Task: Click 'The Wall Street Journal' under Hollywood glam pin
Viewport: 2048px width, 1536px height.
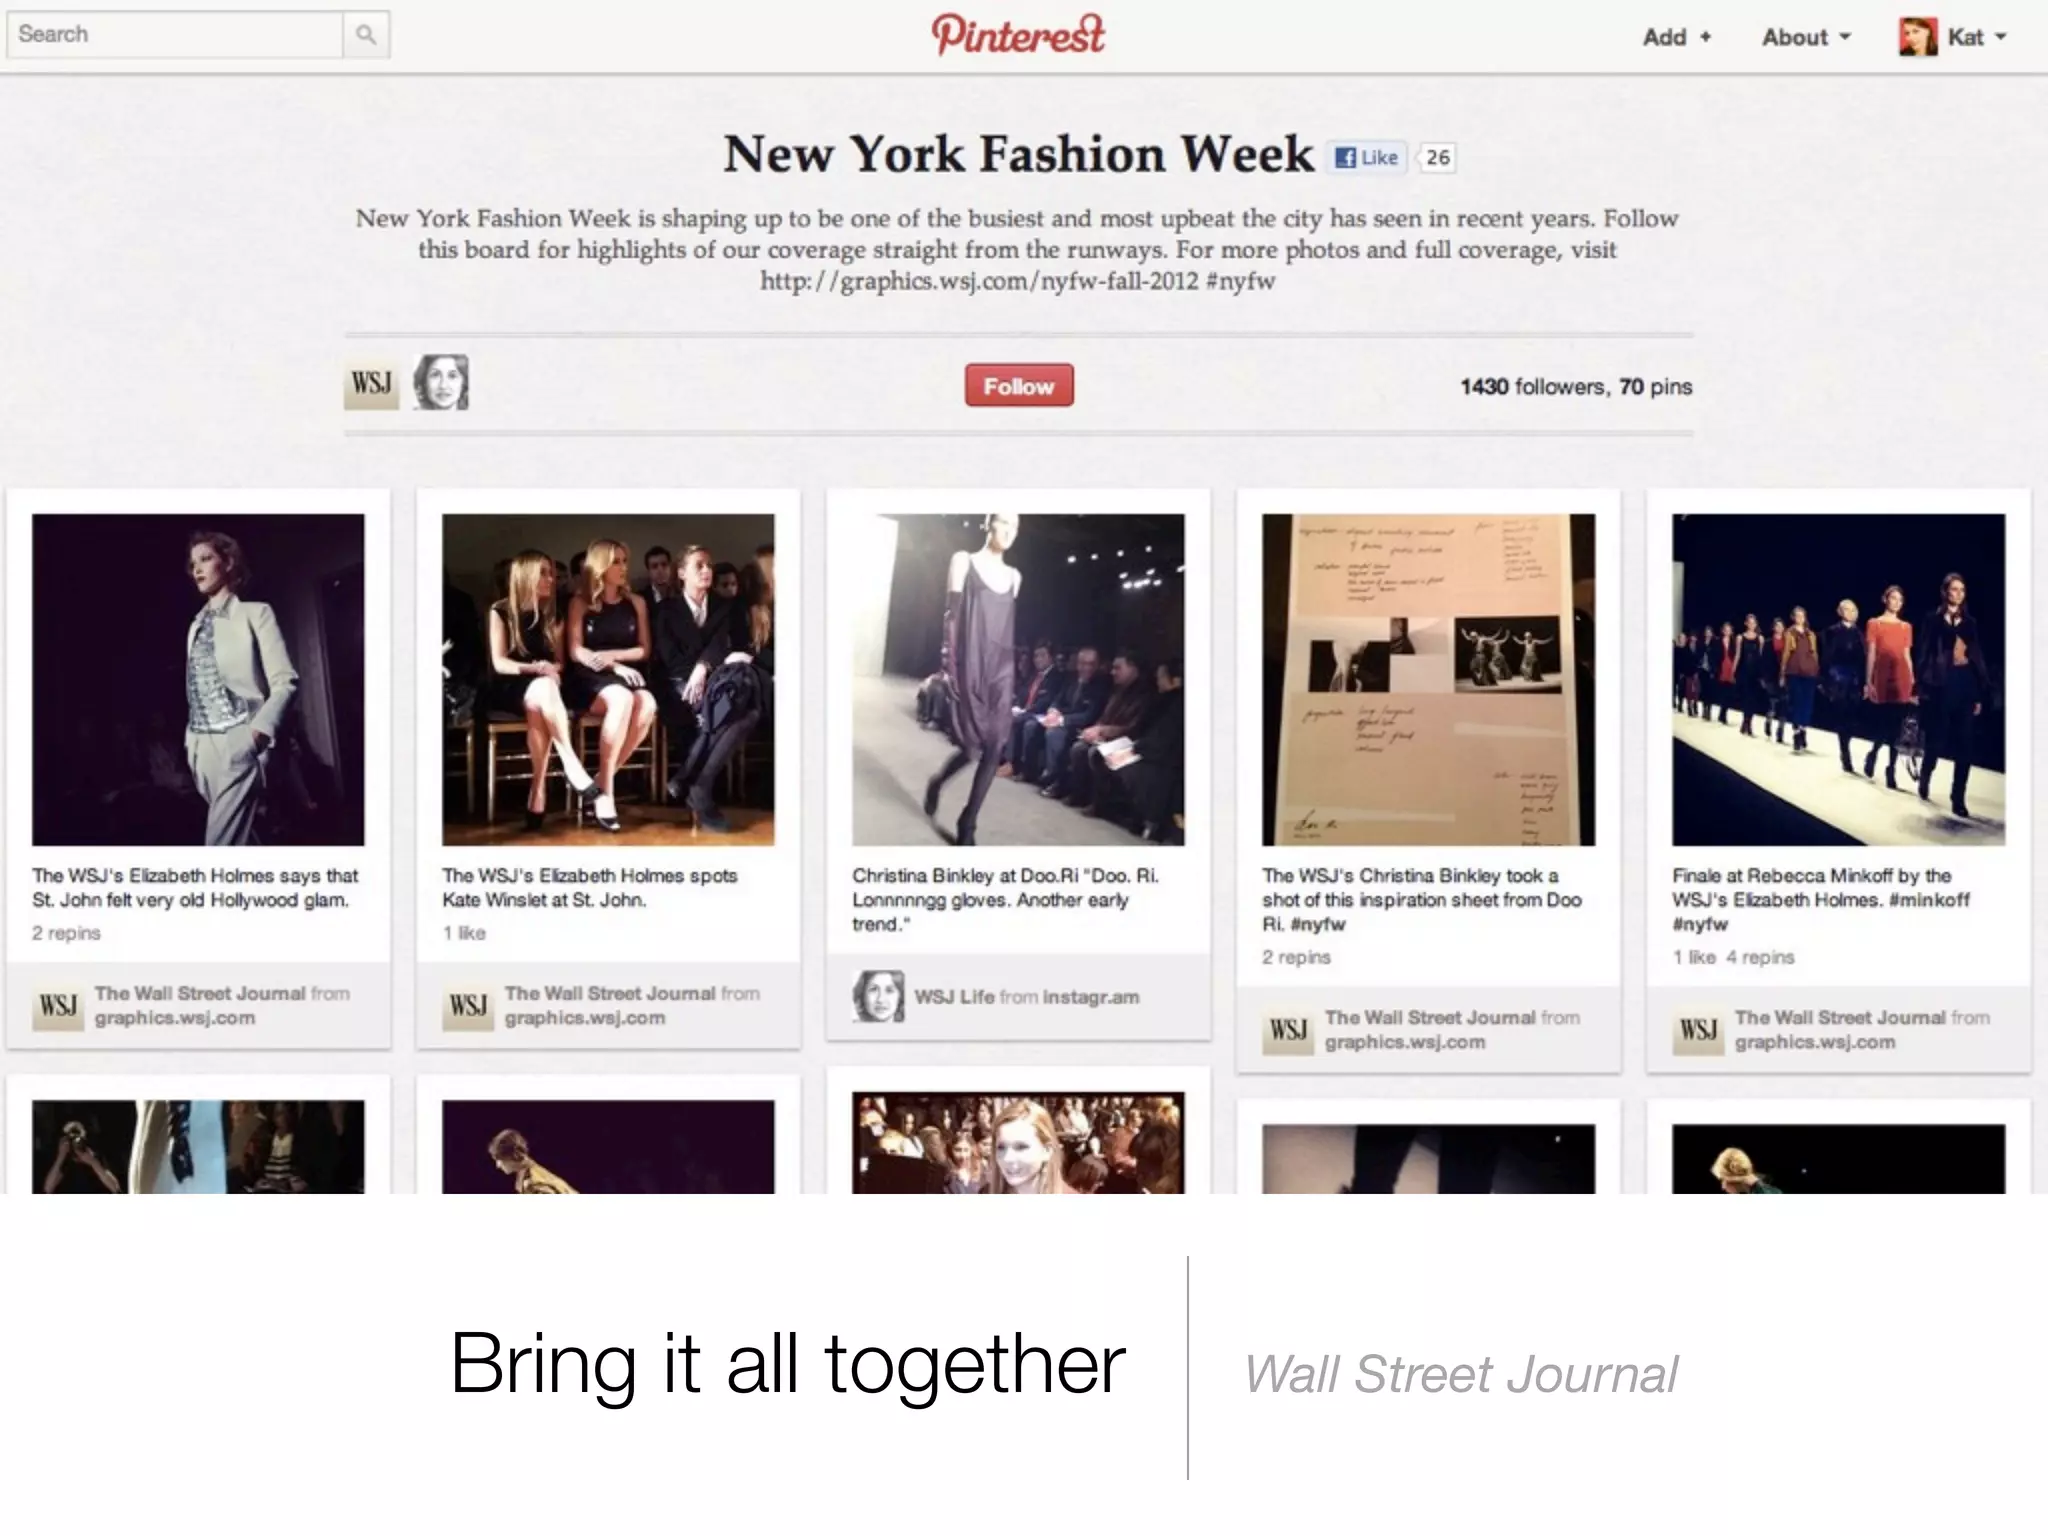Action: coord(200,993)
